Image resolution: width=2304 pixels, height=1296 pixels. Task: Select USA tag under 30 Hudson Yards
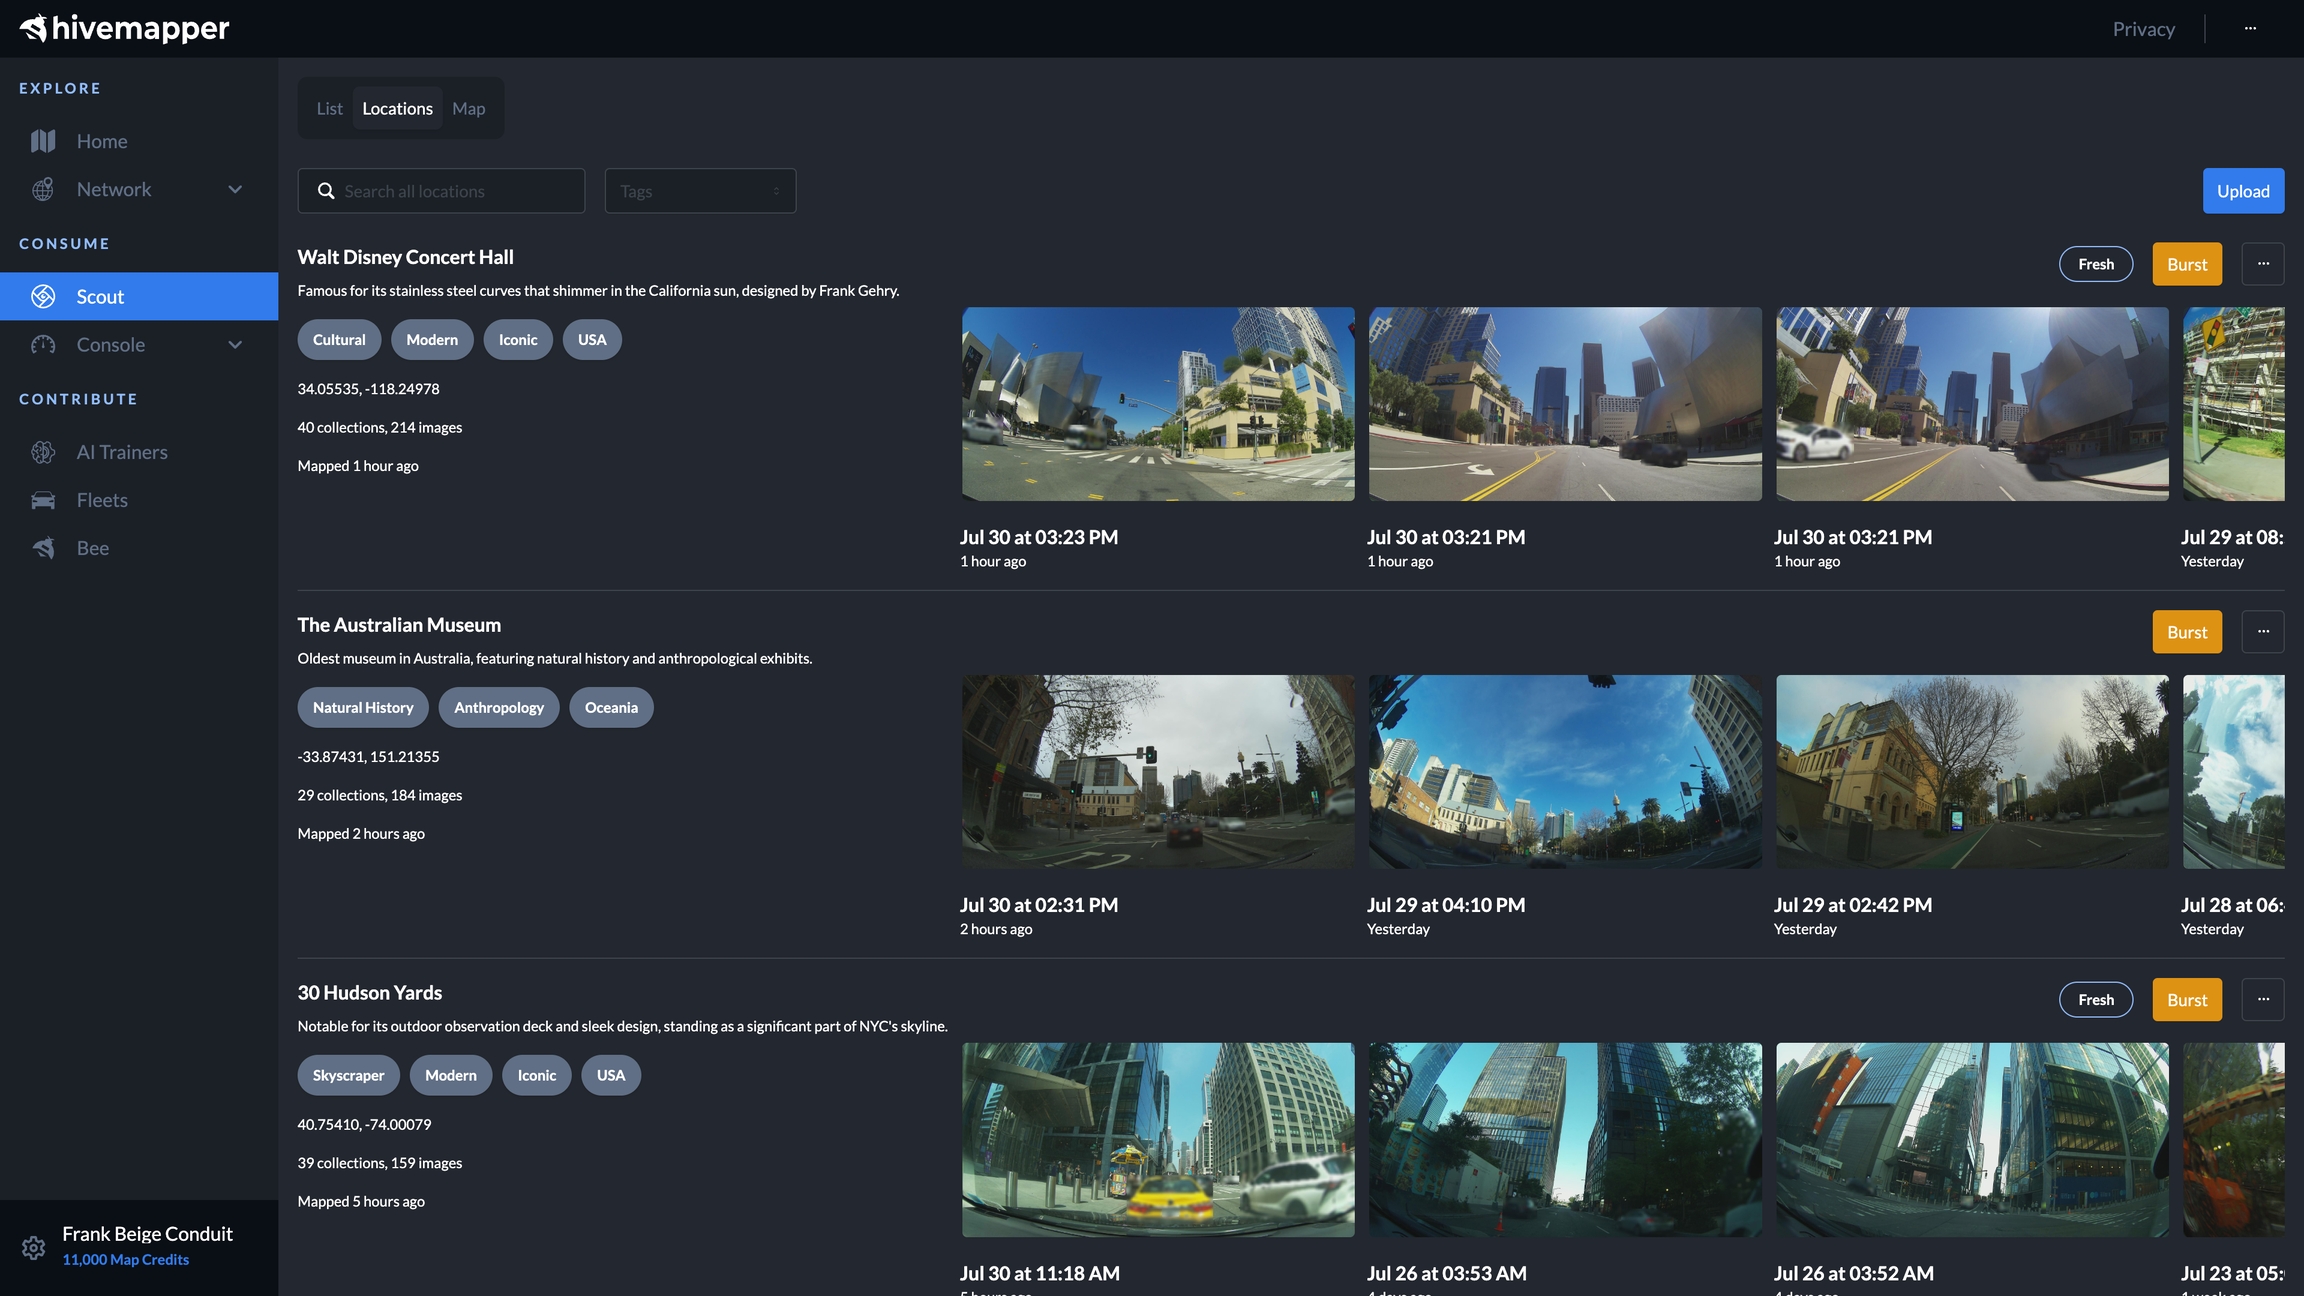611,1076
